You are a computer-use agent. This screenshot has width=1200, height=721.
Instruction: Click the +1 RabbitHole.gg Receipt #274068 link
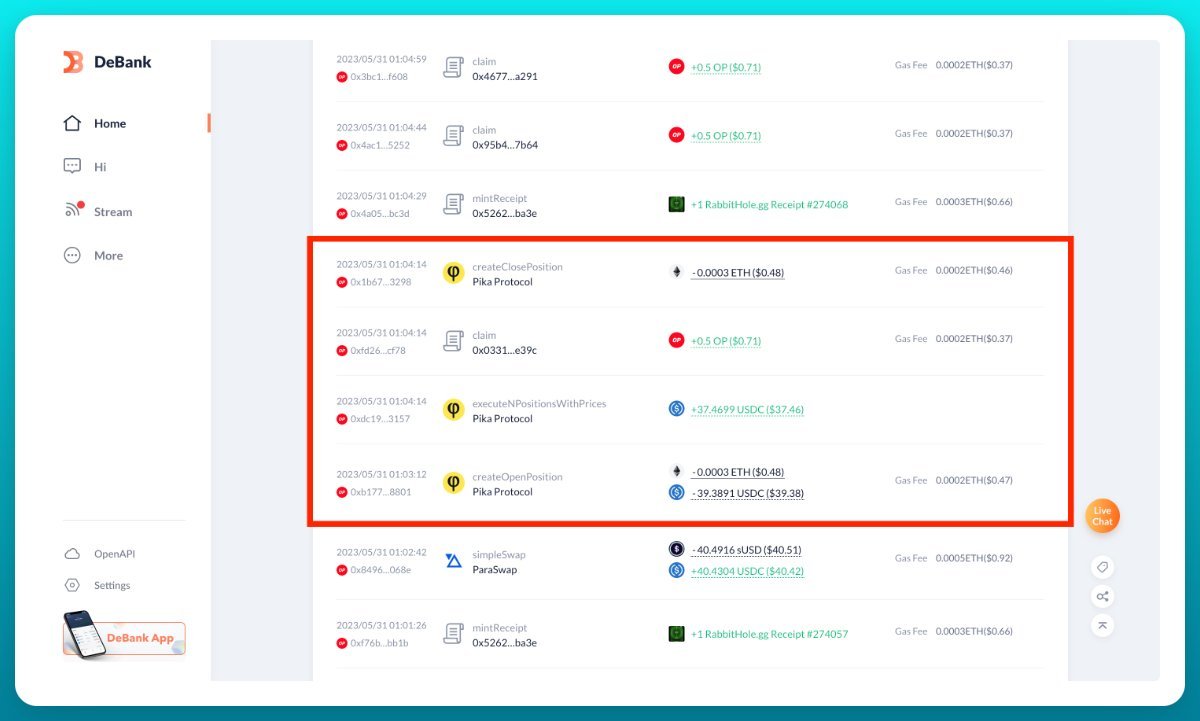pos(769,204)
